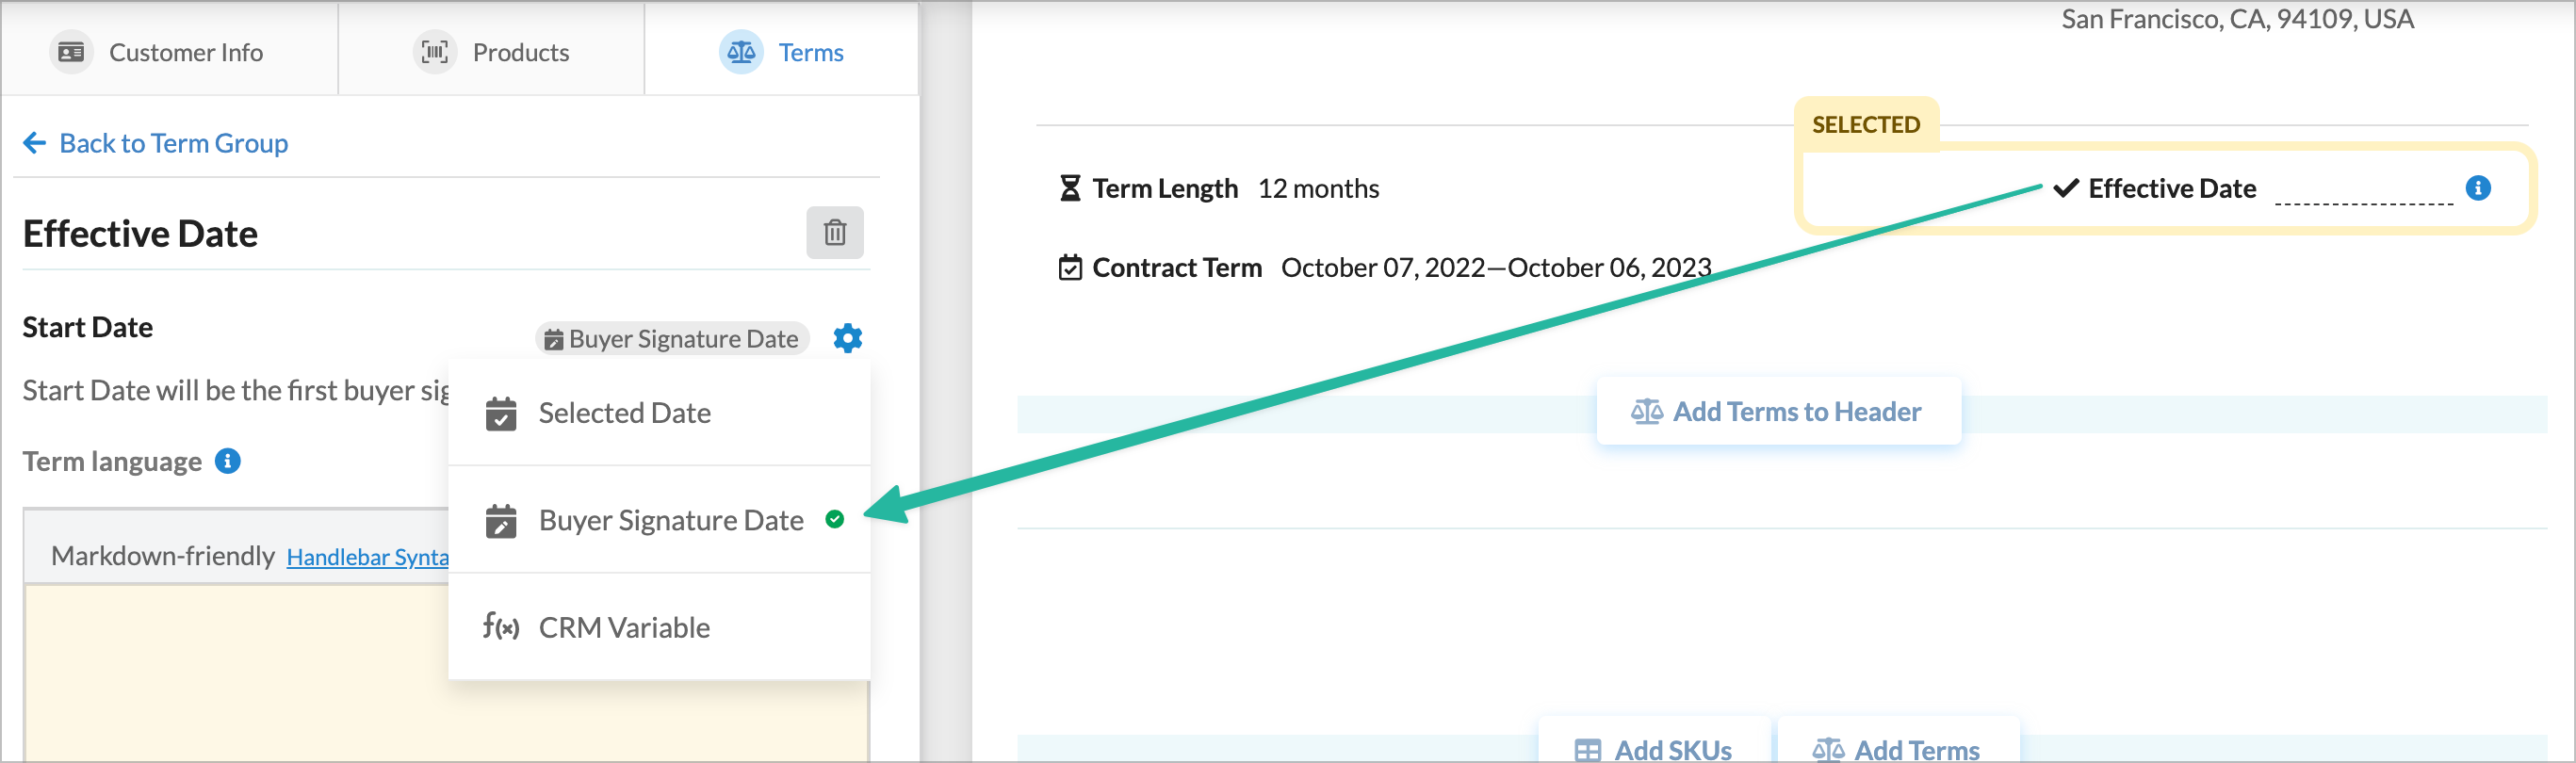Click the info icon beside Effective Date field

(x=2477, y=188)
